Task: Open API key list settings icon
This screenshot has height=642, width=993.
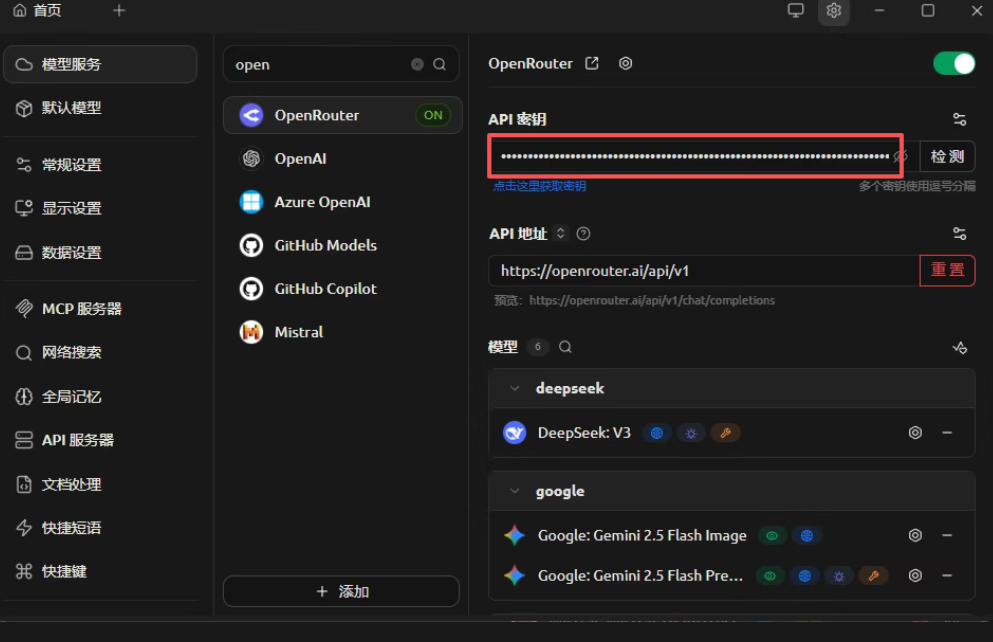Action: coord(959,119)
